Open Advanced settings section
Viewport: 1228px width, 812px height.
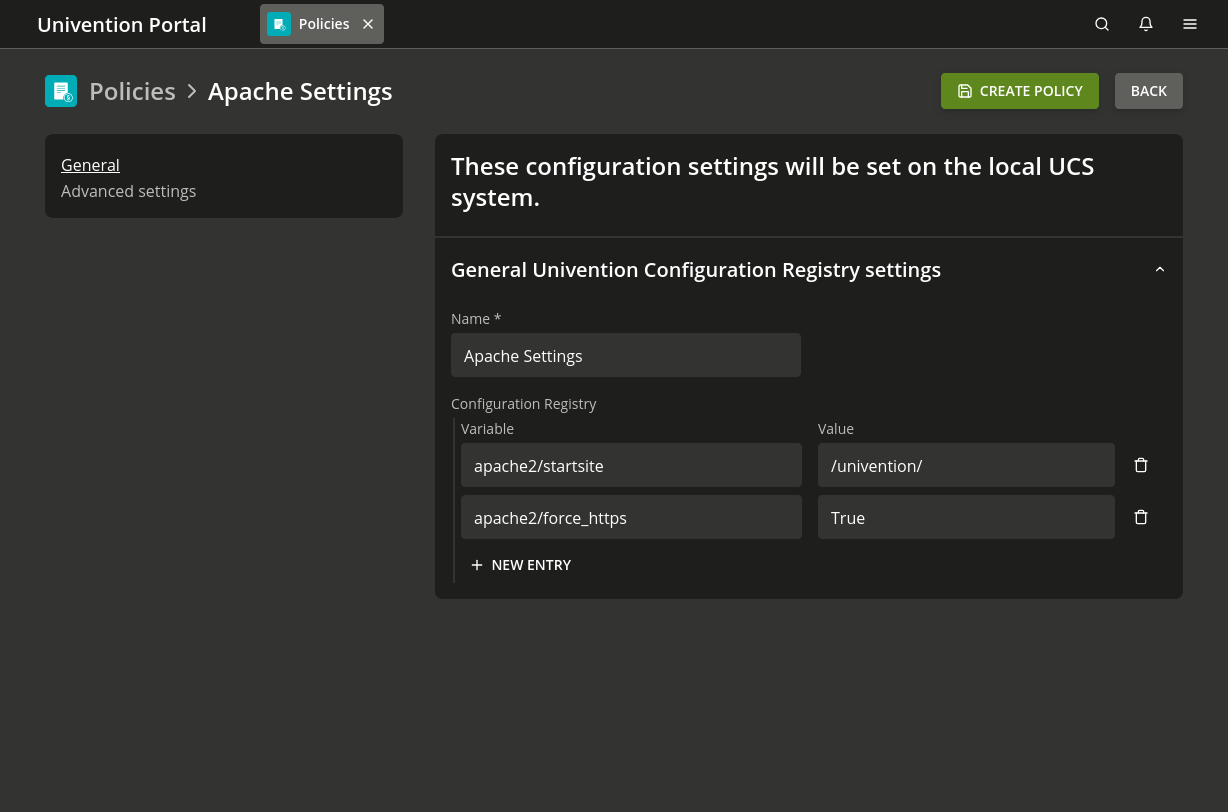coord(128,191)
